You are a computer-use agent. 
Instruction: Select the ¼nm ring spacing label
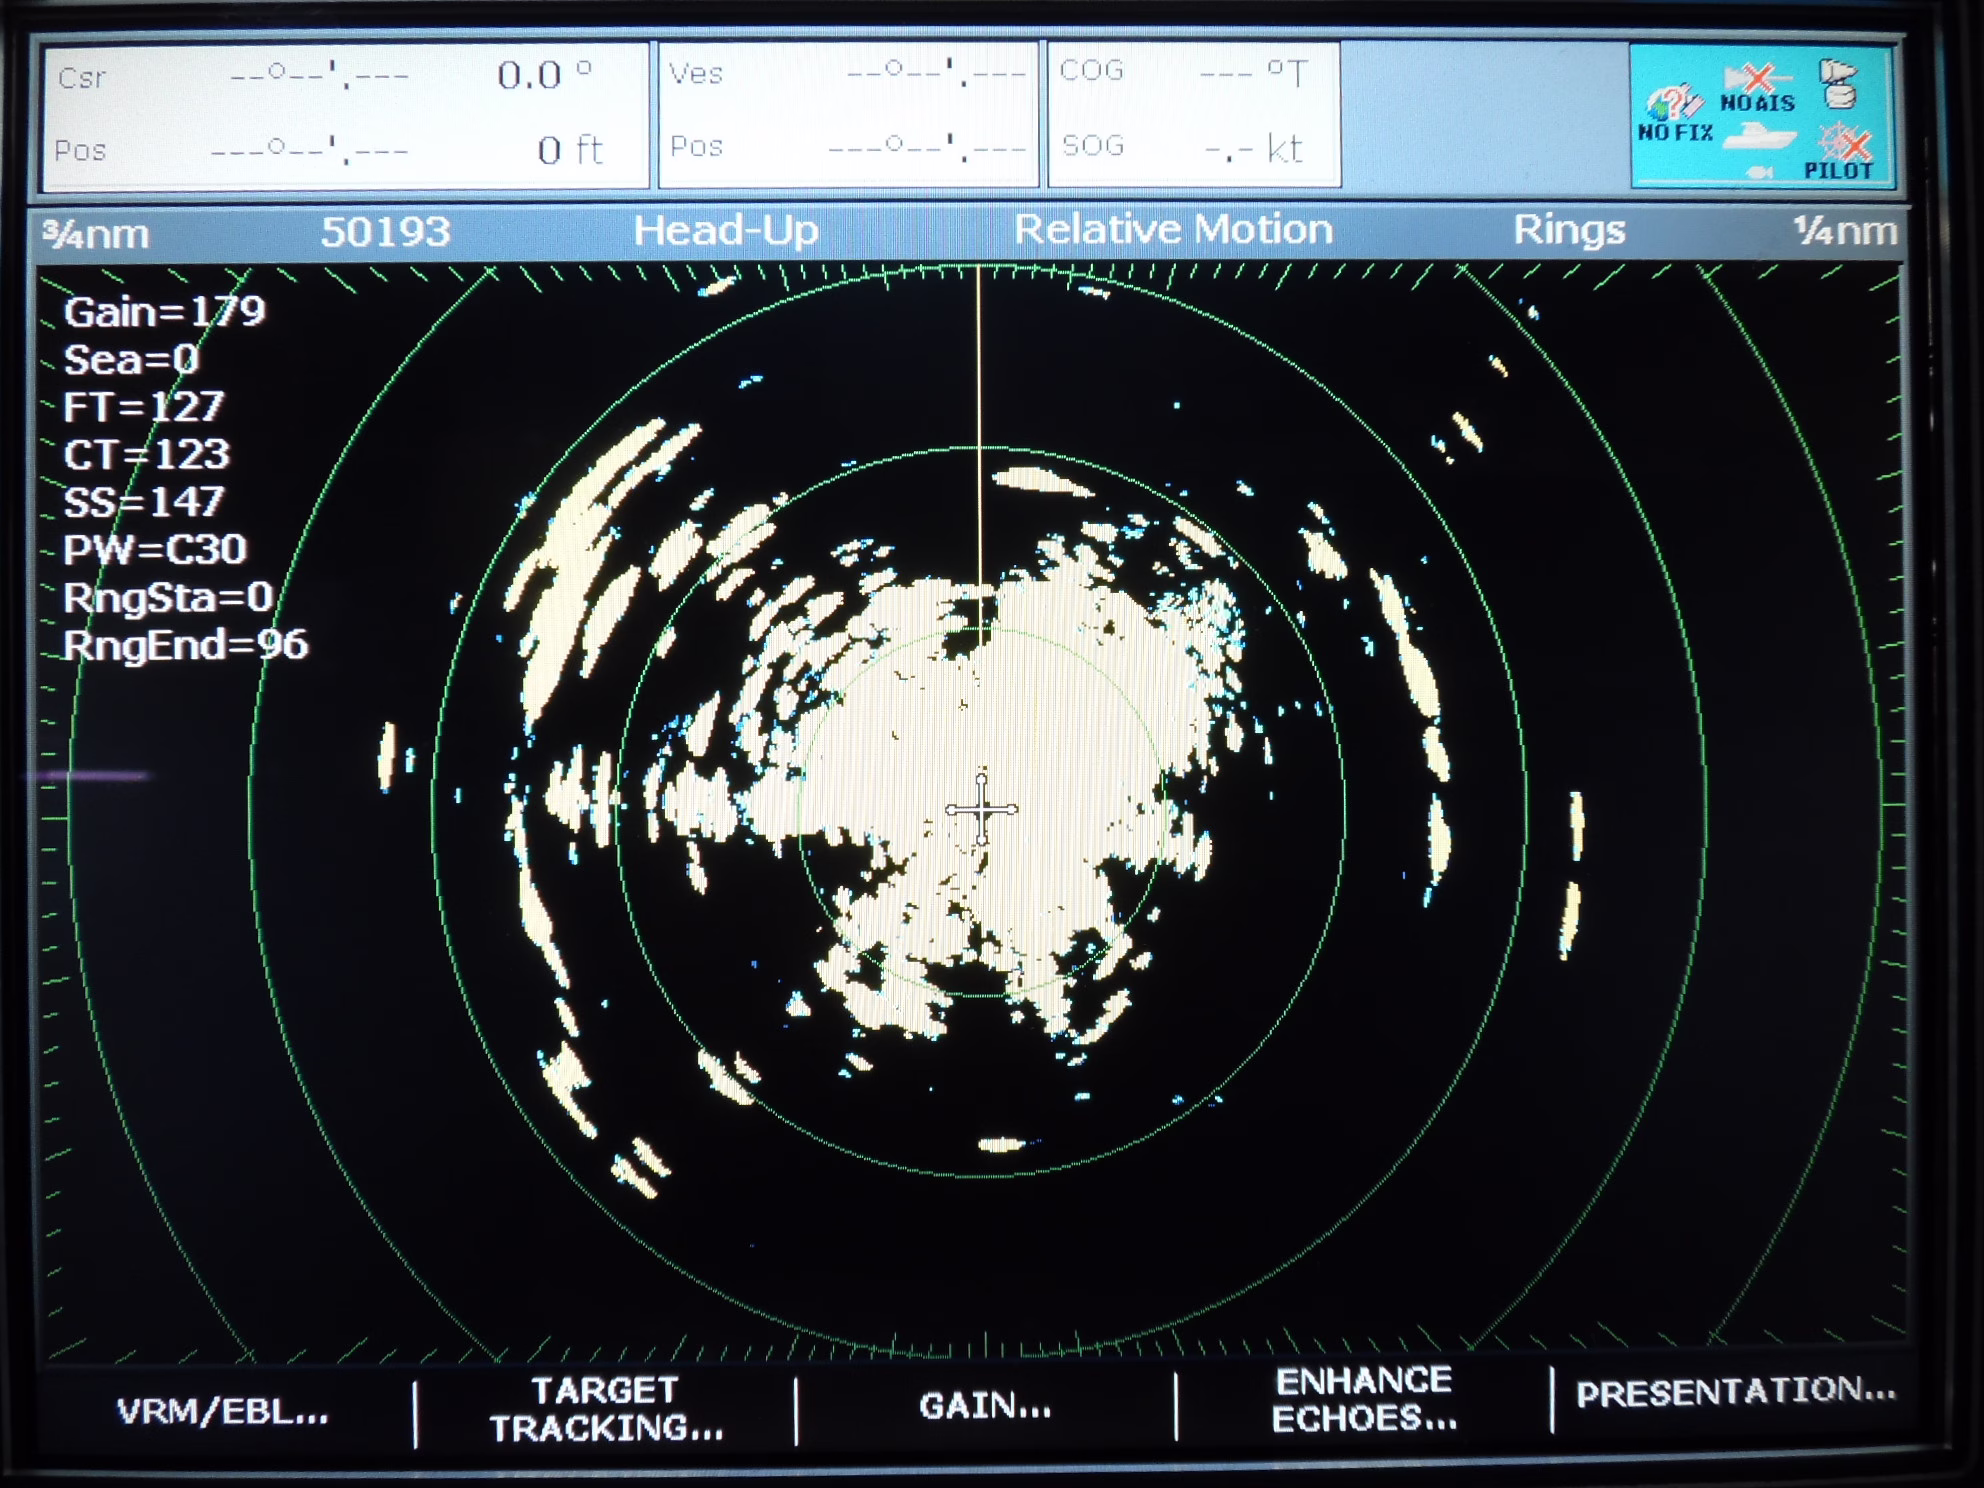[x=1844, y=230]
